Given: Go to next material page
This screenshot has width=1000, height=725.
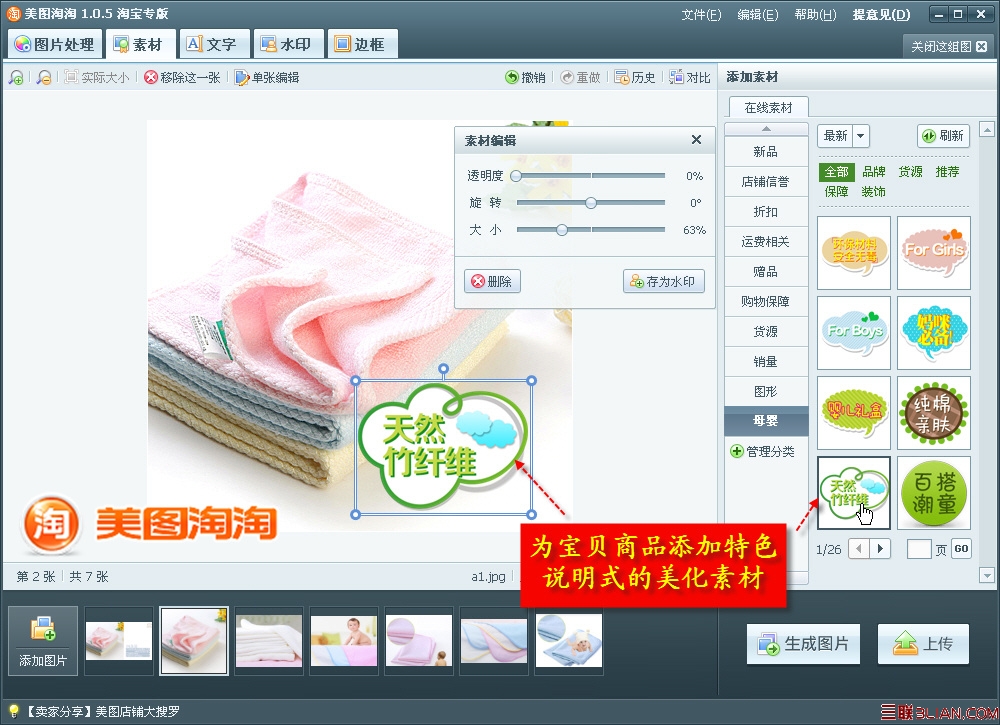Looking at the screenshot, I should tap(880, 548).
